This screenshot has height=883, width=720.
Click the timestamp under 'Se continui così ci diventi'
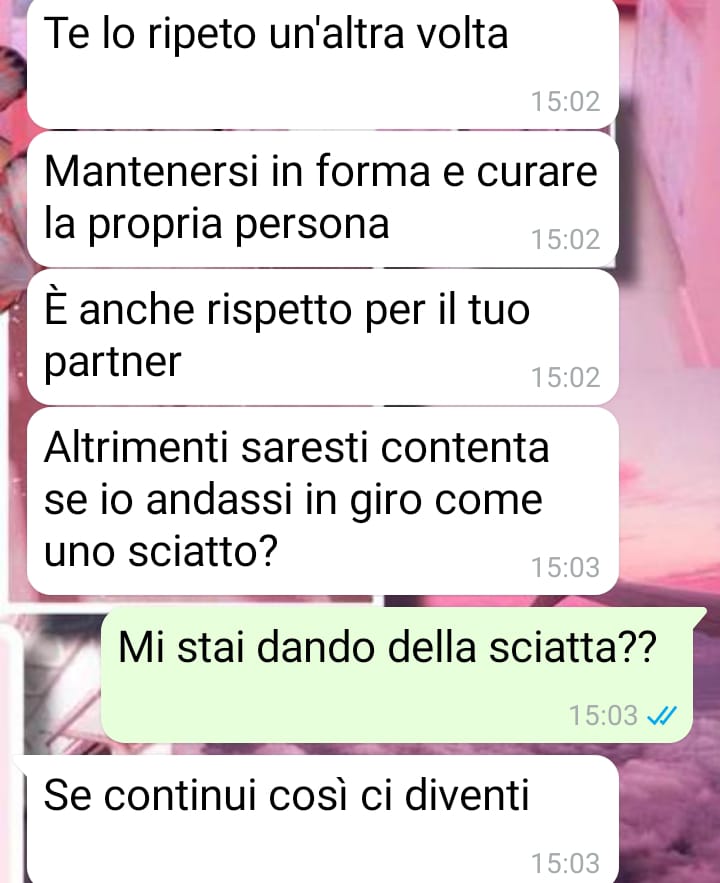(566, 863)
